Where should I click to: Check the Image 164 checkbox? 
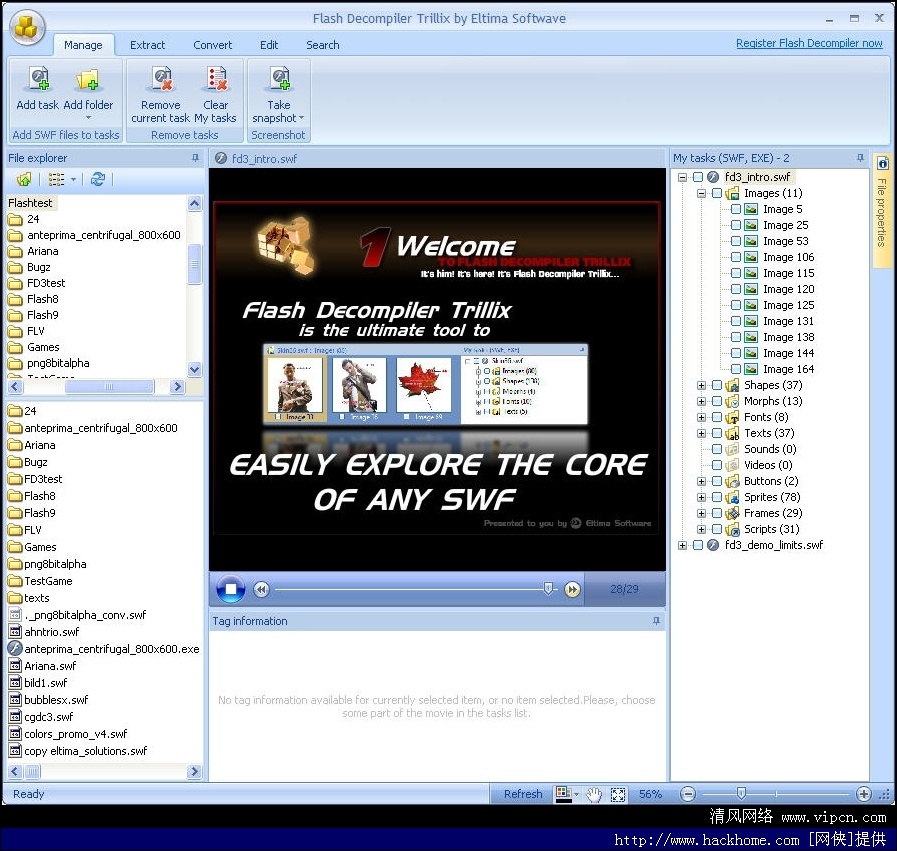[x=736, y=369]
